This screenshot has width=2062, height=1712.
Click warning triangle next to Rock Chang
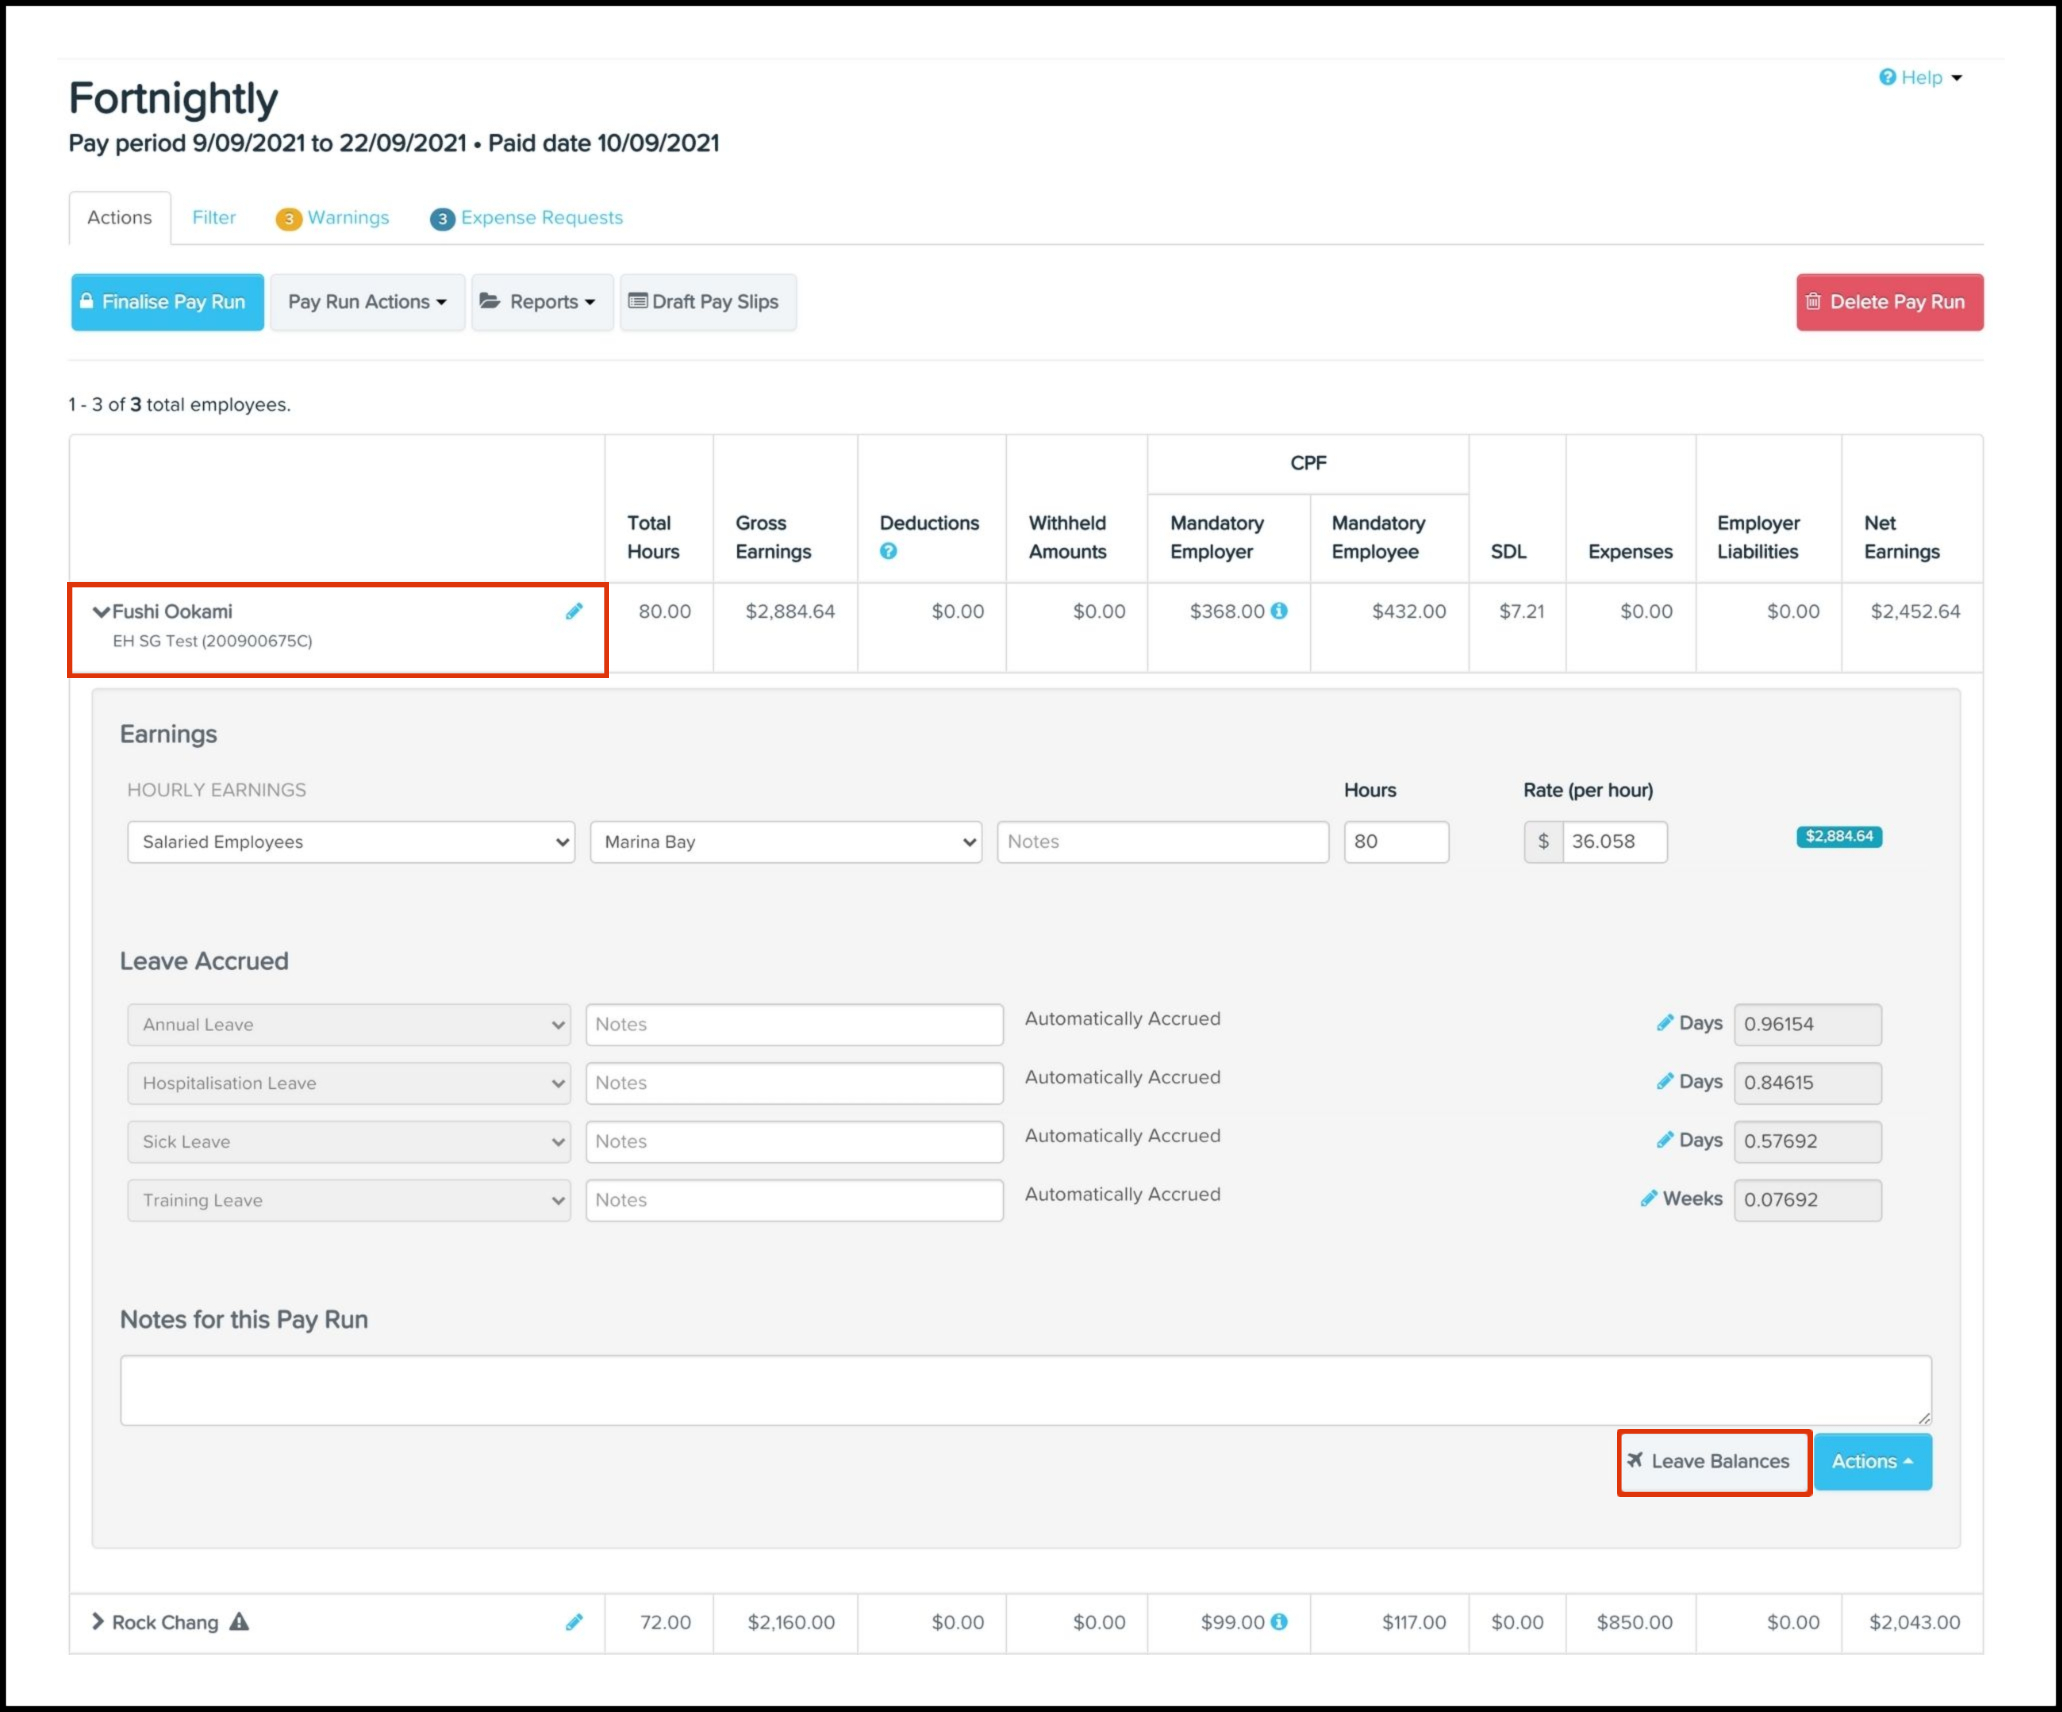pos(239,1622)
